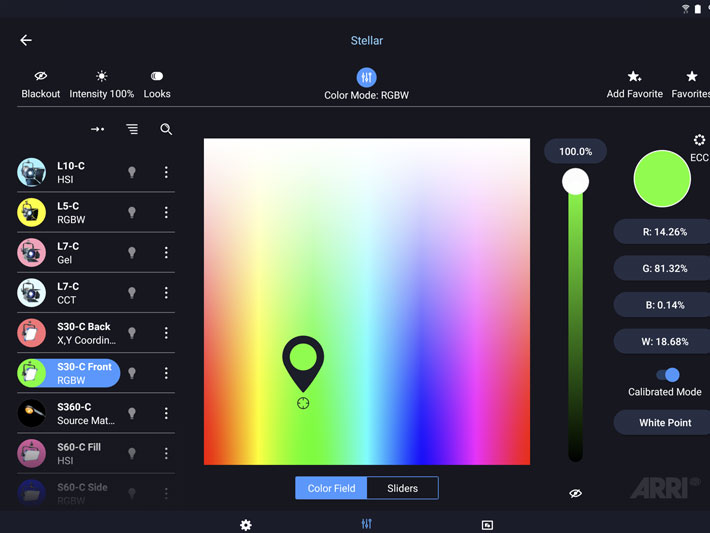Select the S60-C Fill HSI fixture
710x533 pixels.
[68, 453]
